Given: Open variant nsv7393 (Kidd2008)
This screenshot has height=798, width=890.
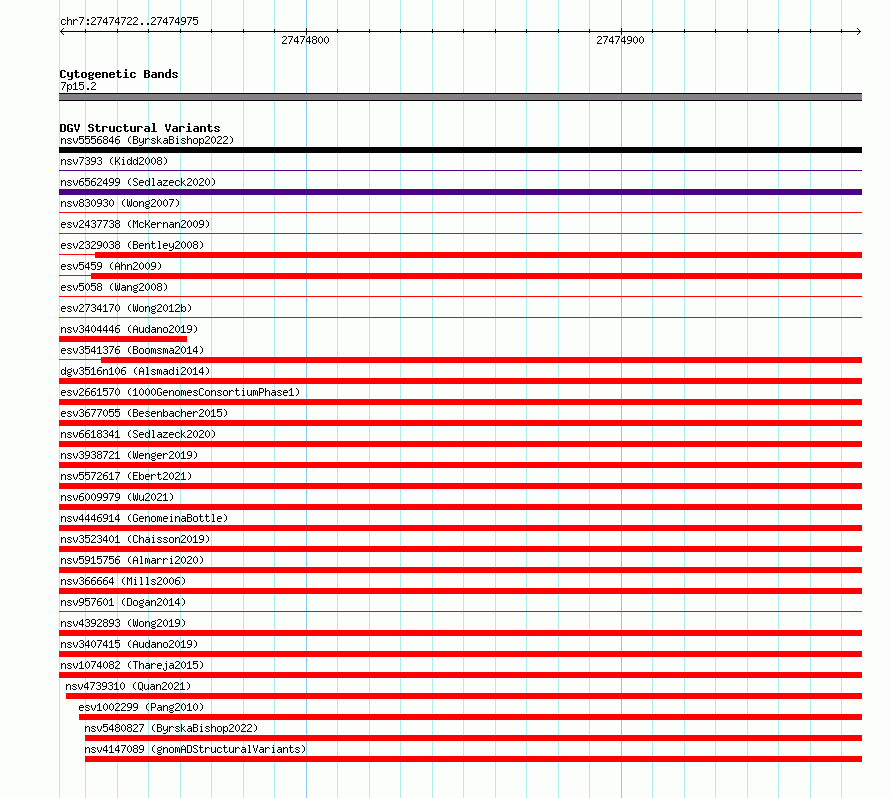Looking at the screenshot, I should click(114, 161).
